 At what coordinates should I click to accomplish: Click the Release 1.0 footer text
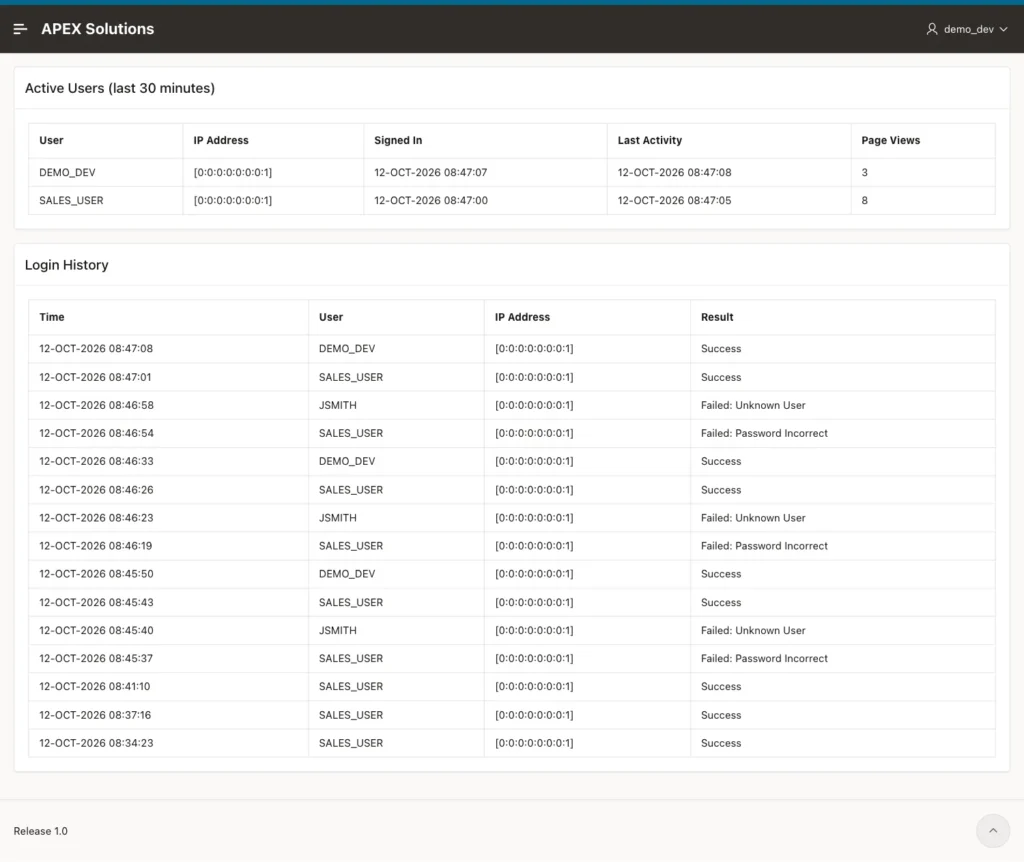[x=40, y=831]
